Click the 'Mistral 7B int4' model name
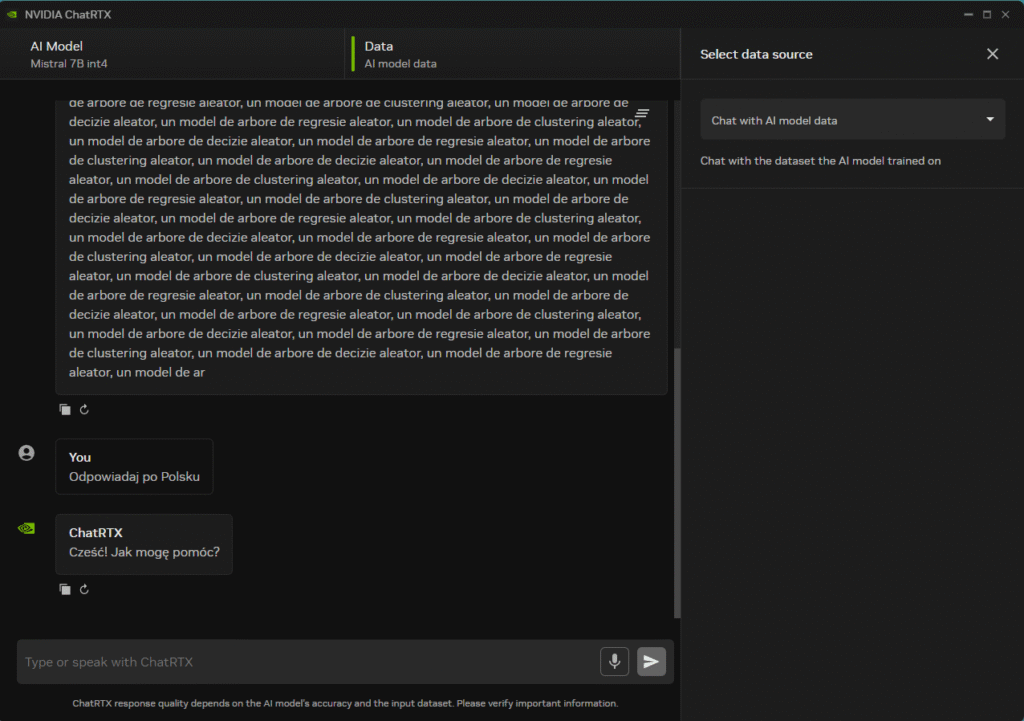The width and height of the screenshot is (1024, 721). (x=69, y=64)
